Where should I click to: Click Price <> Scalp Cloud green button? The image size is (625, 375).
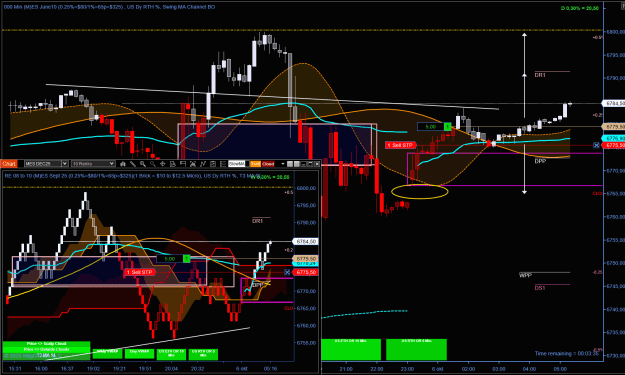pyautogui.click(x=46, y=344)
